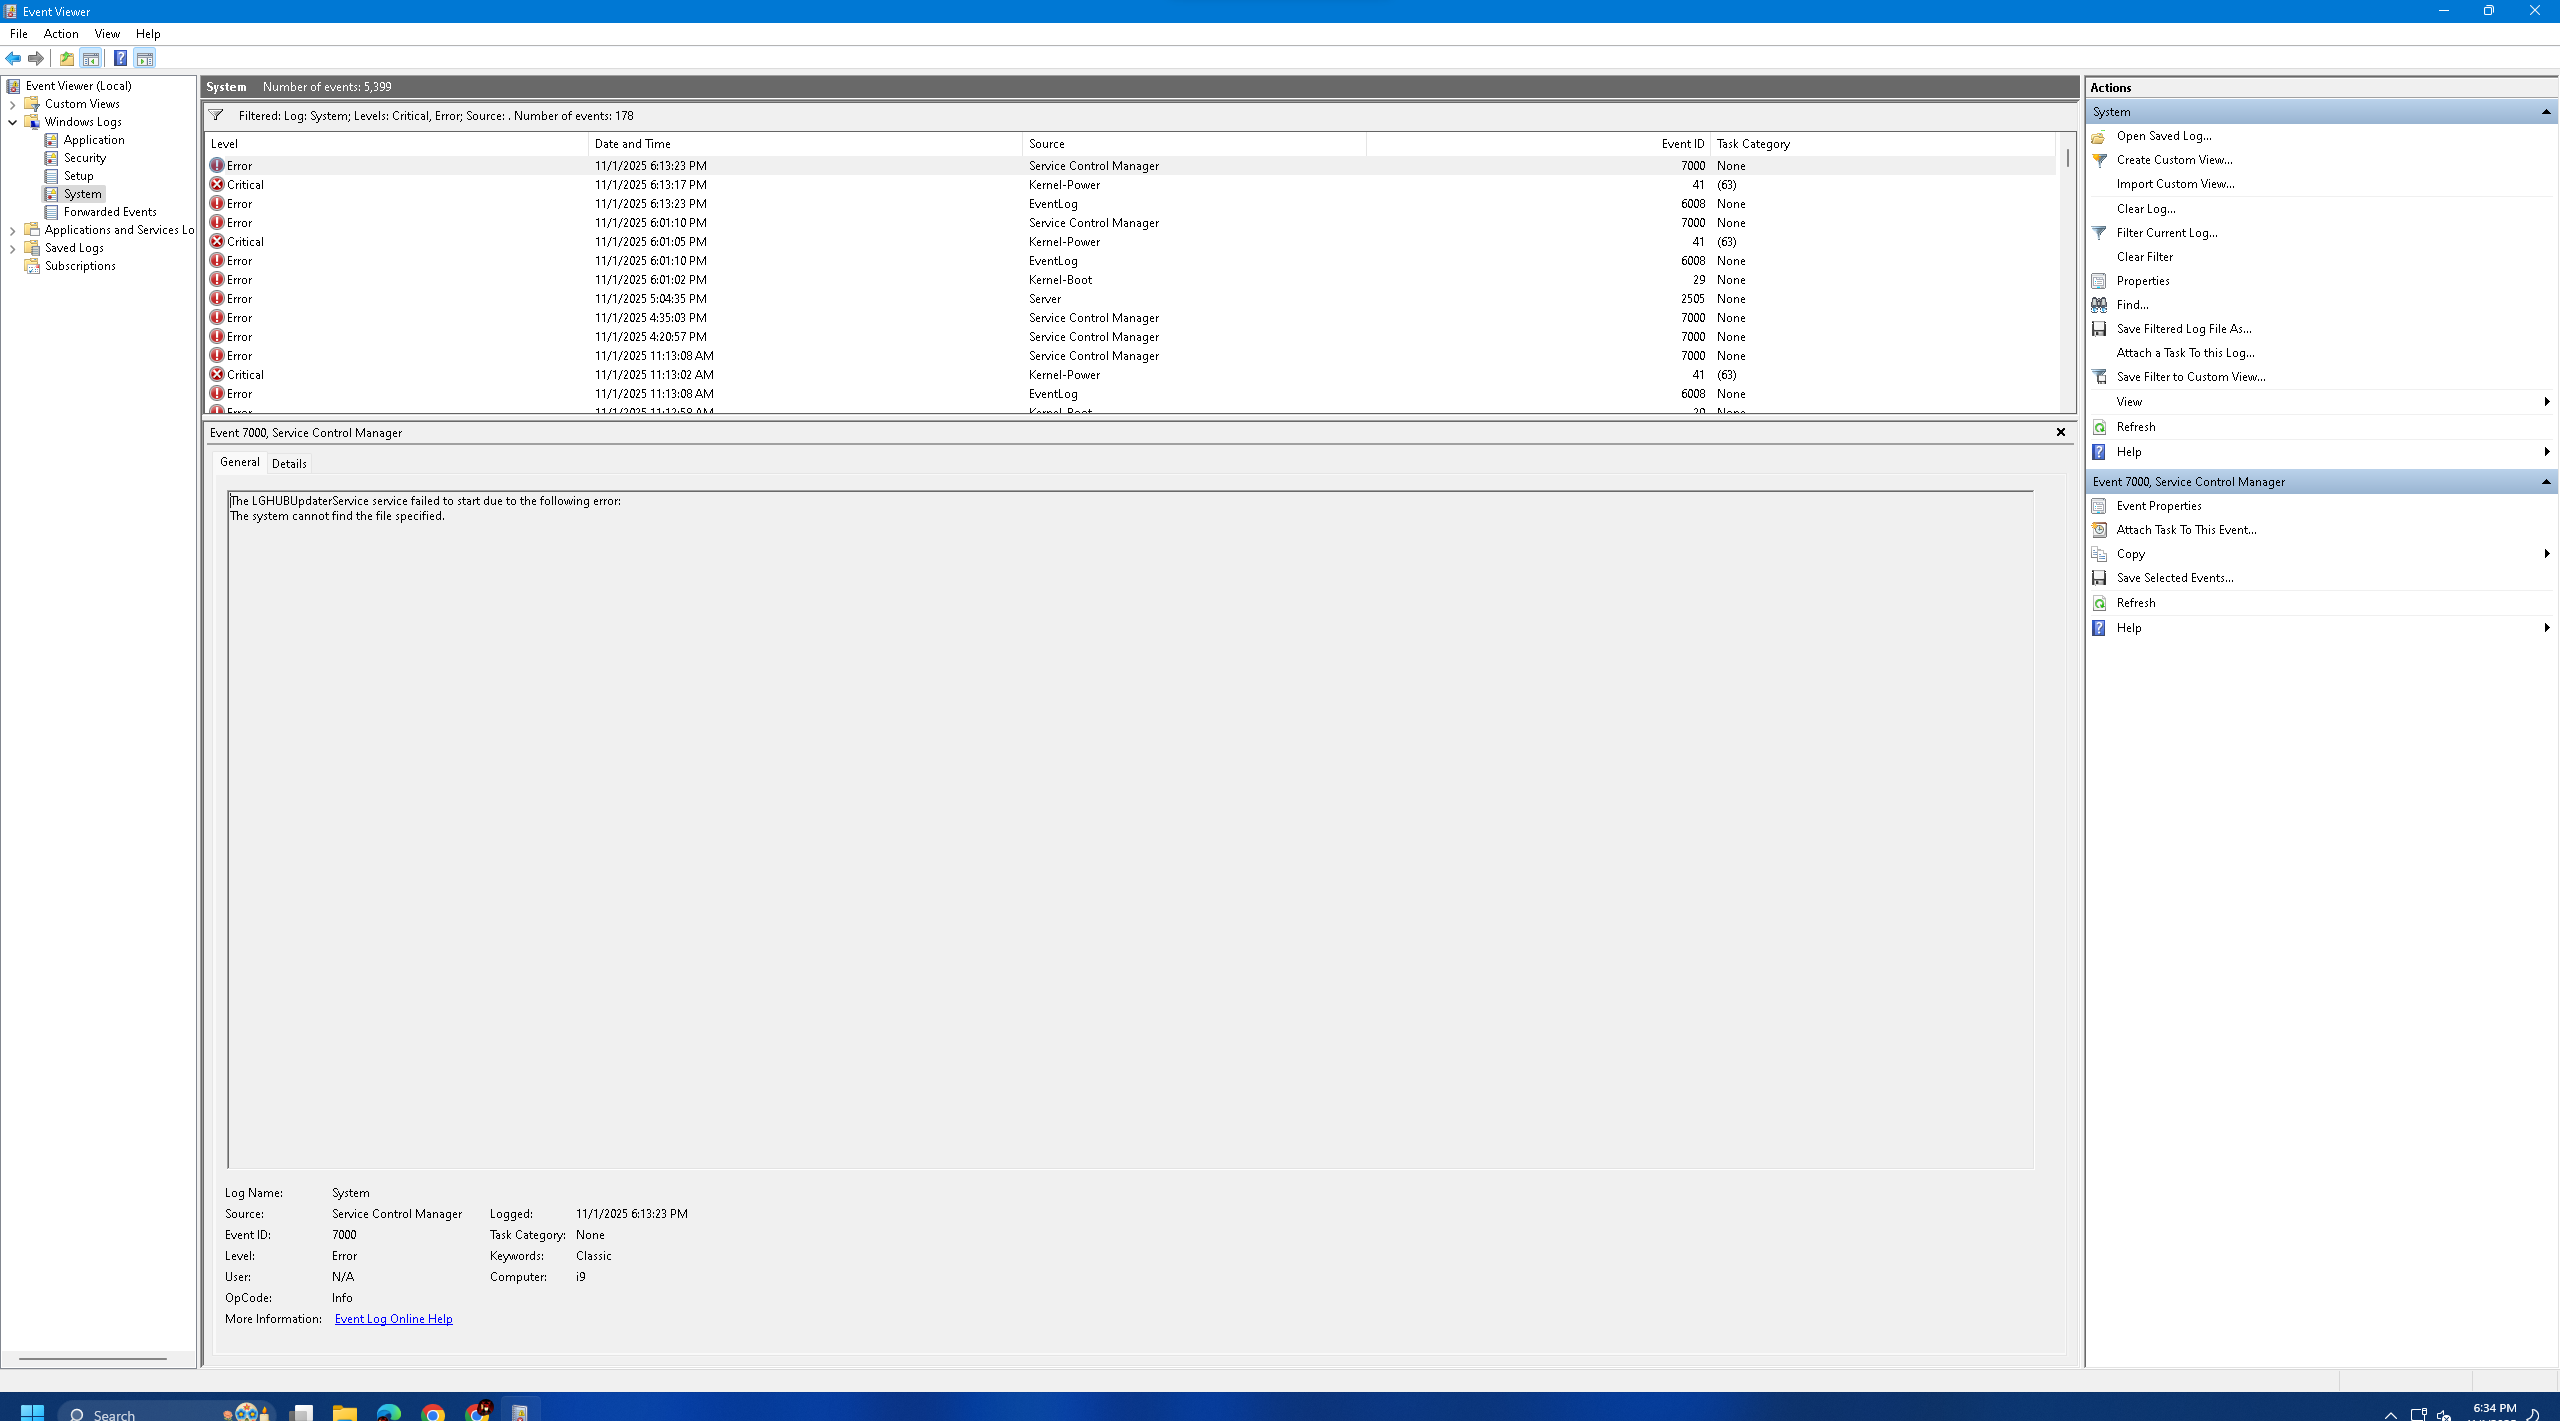Click the Create Custom View icon
Screen dimensions: 2560x1421
click(2099, 160)
